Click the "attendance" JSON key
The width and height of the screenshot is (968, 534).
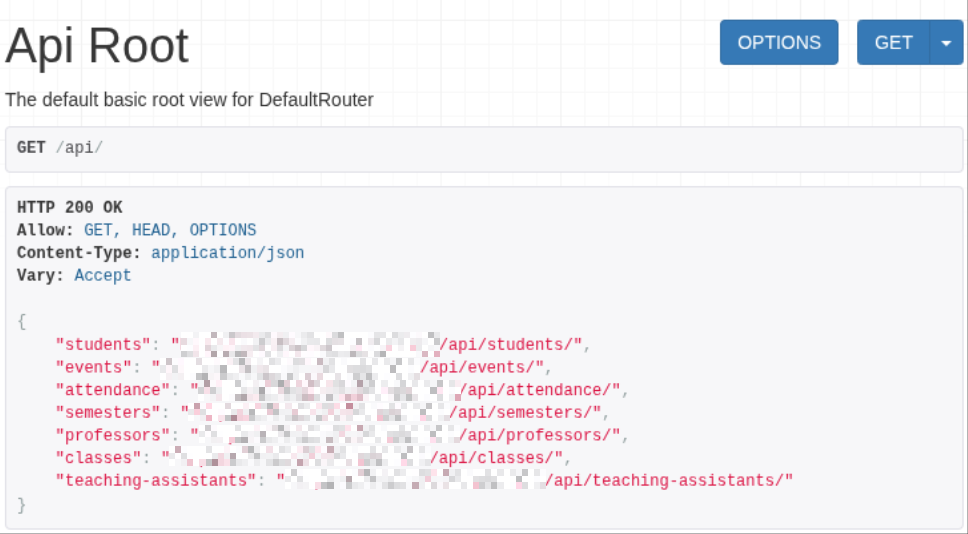(113, 390)
